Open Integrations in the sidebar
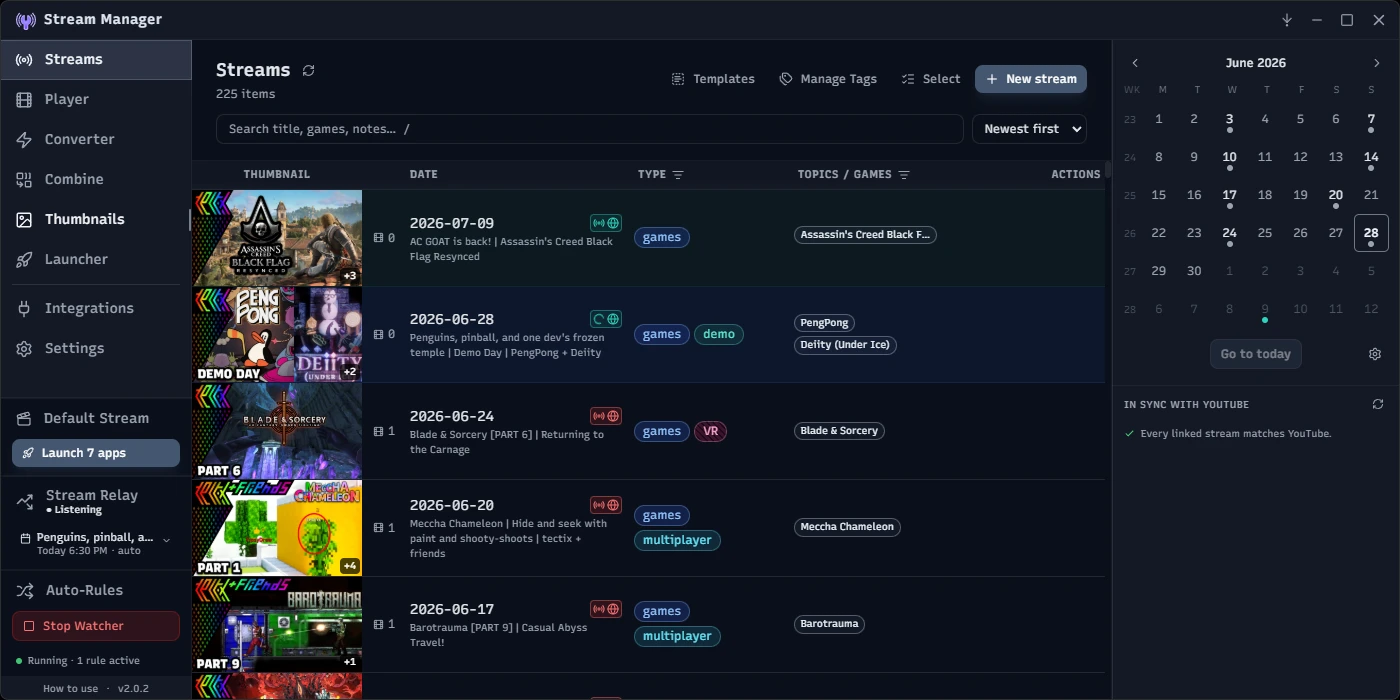 click(96, 308)
